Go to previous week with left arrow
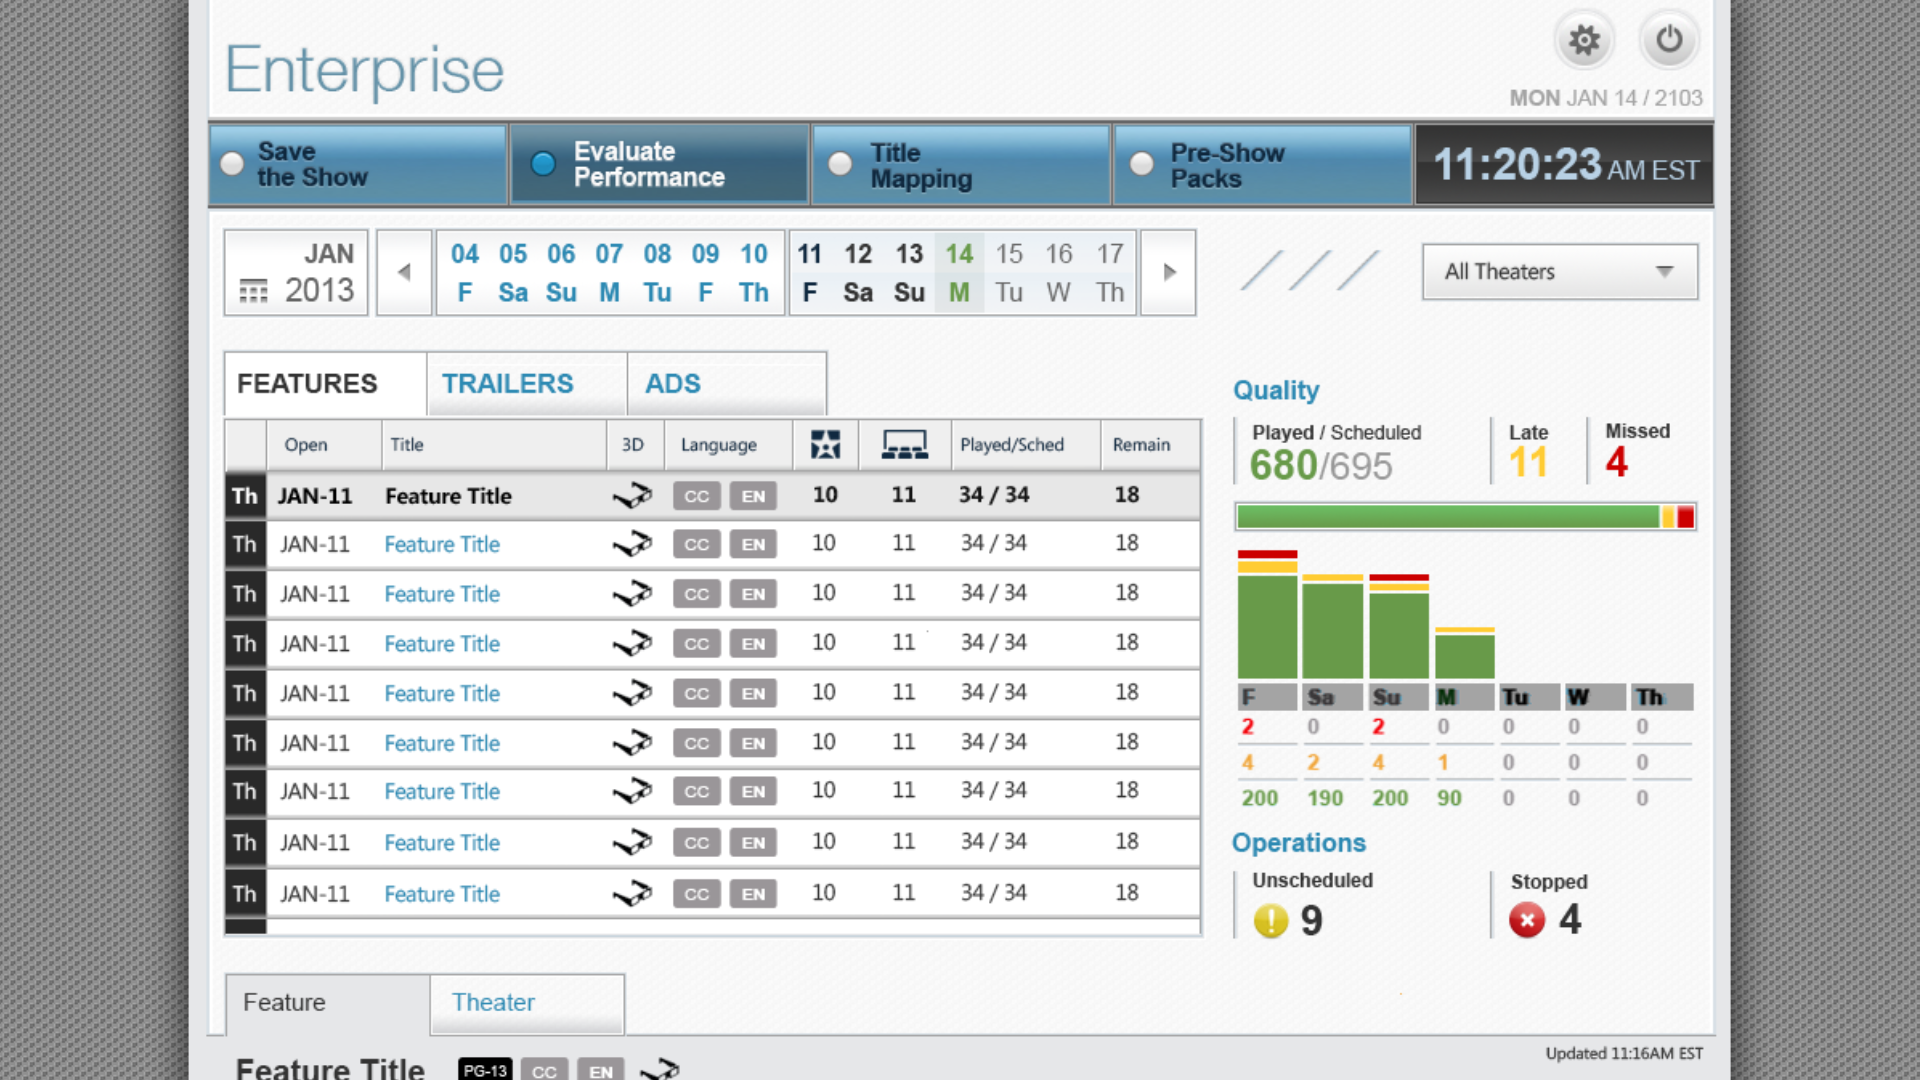 pyautogui.click(x=404, y=272)
